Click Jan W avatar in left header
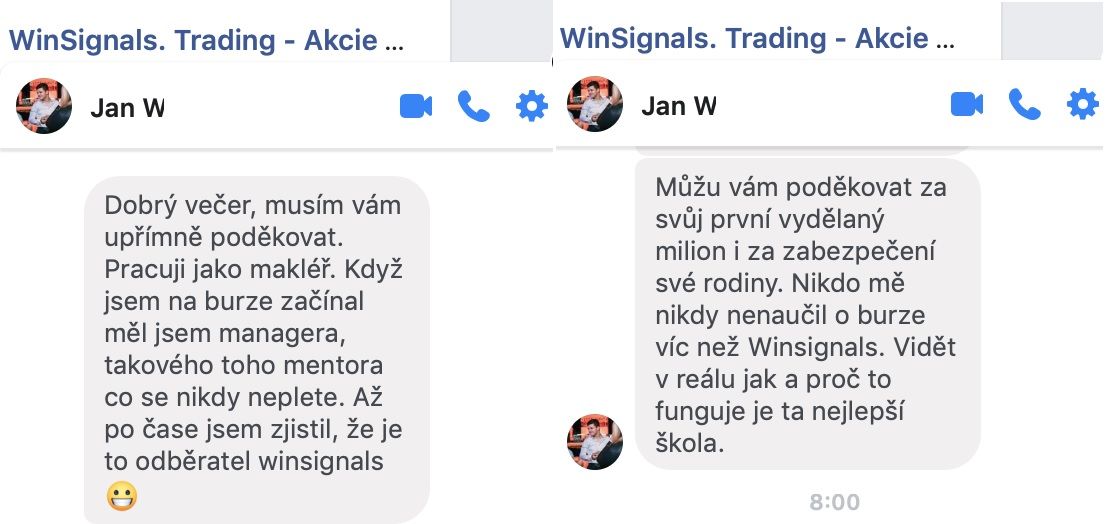The width and height of the screenshot is (1107, 524). pyautogui.click(x=44, y=106)
